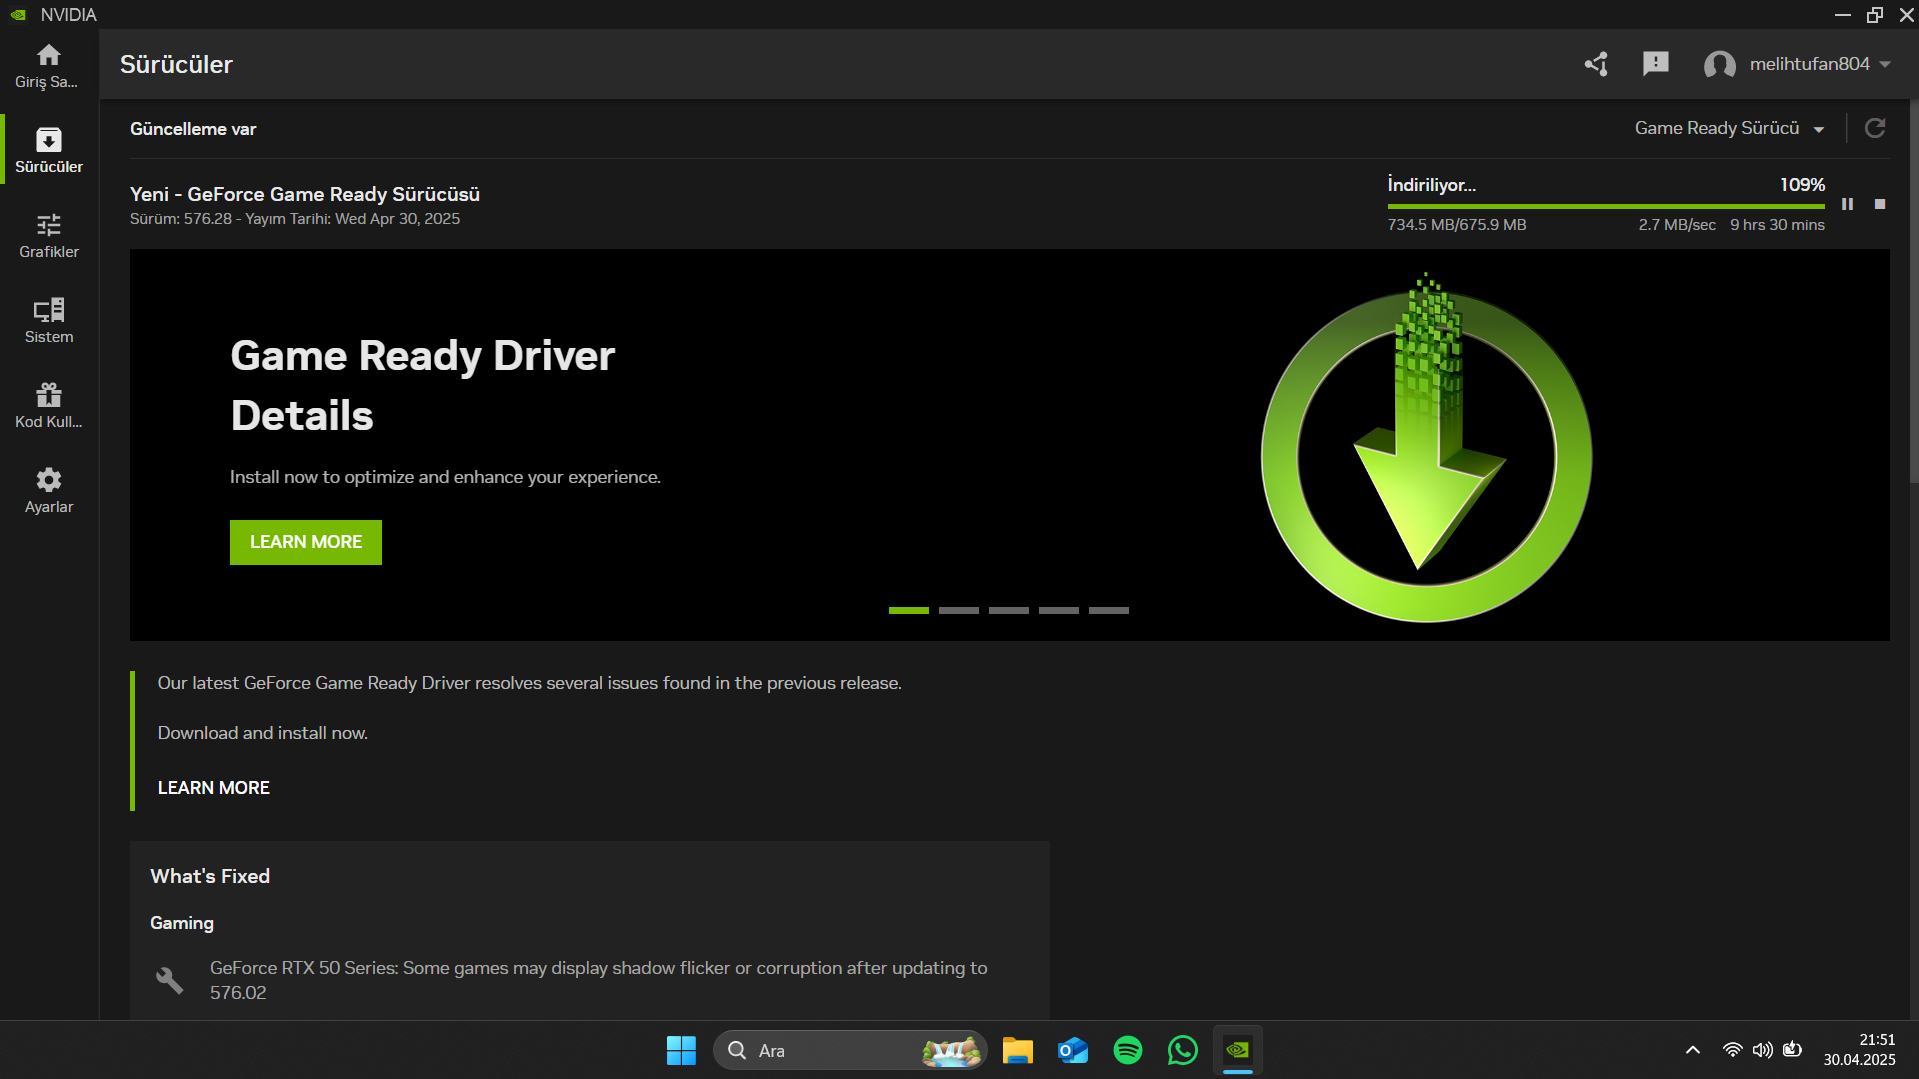This screenshot has height=1079, width=1919.
Task: Select the fourth banner slide indicator
Action: (1059, 610)
